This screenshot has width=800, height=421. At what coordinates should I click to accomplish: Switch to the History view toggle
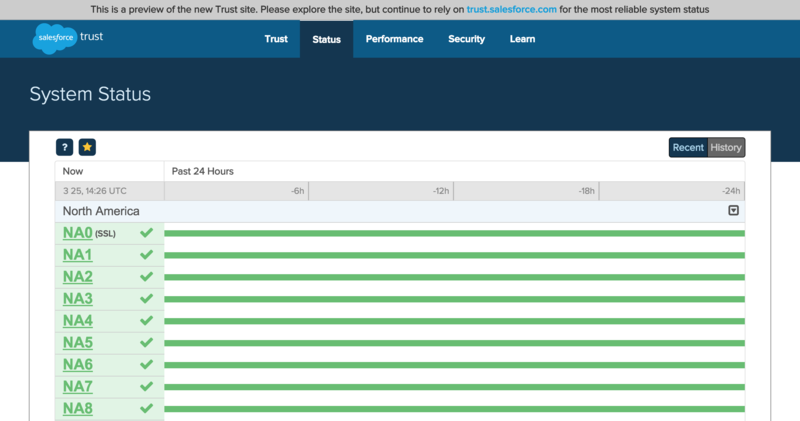[726, 147]
